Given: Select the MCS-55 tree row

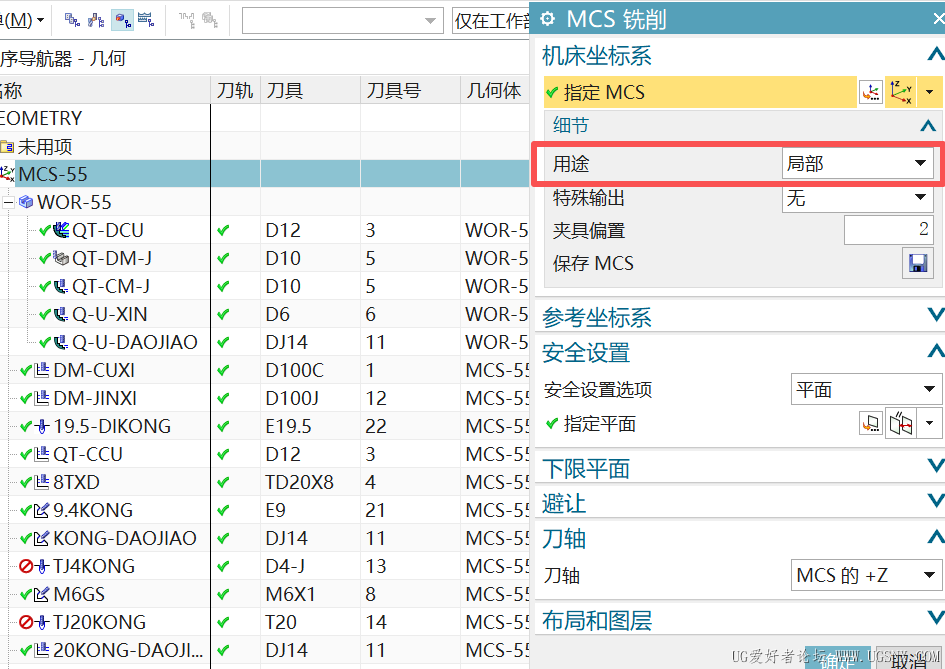Looking at the screenshot, I should (x=264, y=174).
